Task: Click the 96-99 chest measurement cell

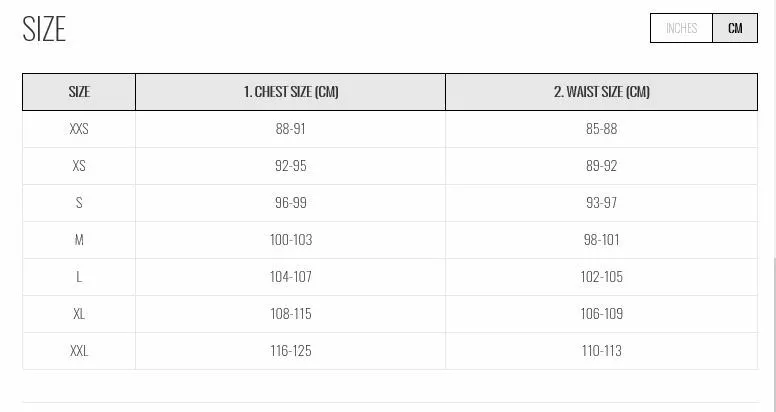Action: (291, 203)
